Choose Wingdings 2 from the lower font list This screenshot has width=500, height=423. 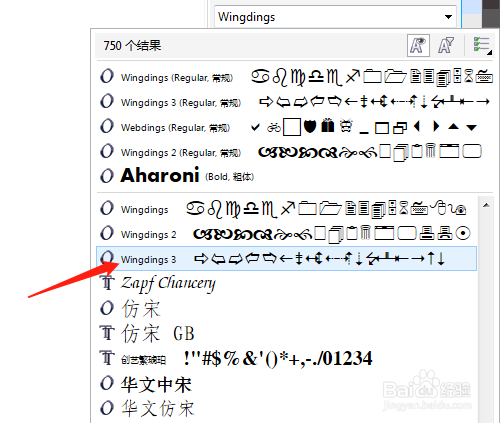[x=287, y=234]
